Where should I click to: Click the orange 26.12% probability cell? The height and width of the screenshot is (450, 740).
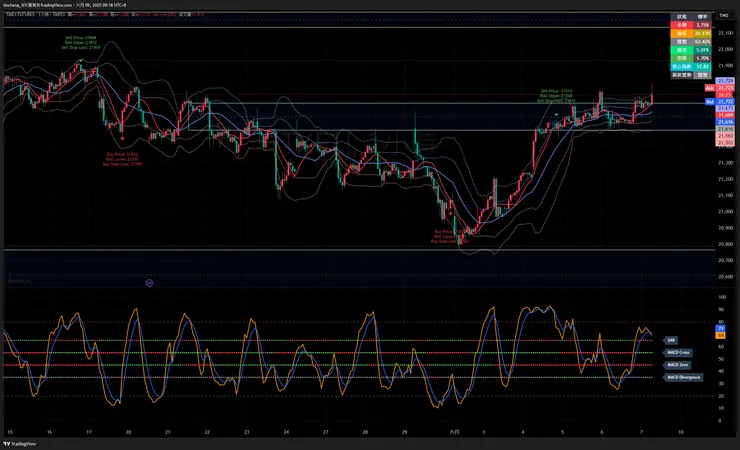(702, 33)
